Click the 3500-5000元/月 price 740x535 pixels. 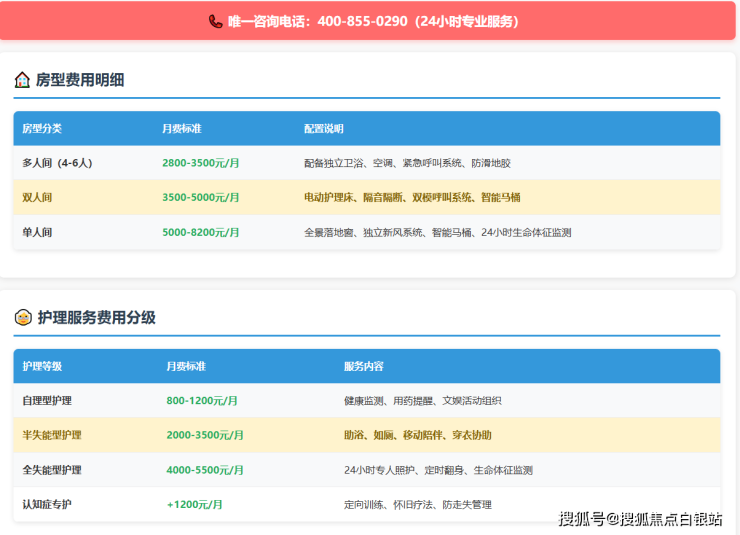tap(201, 198)
